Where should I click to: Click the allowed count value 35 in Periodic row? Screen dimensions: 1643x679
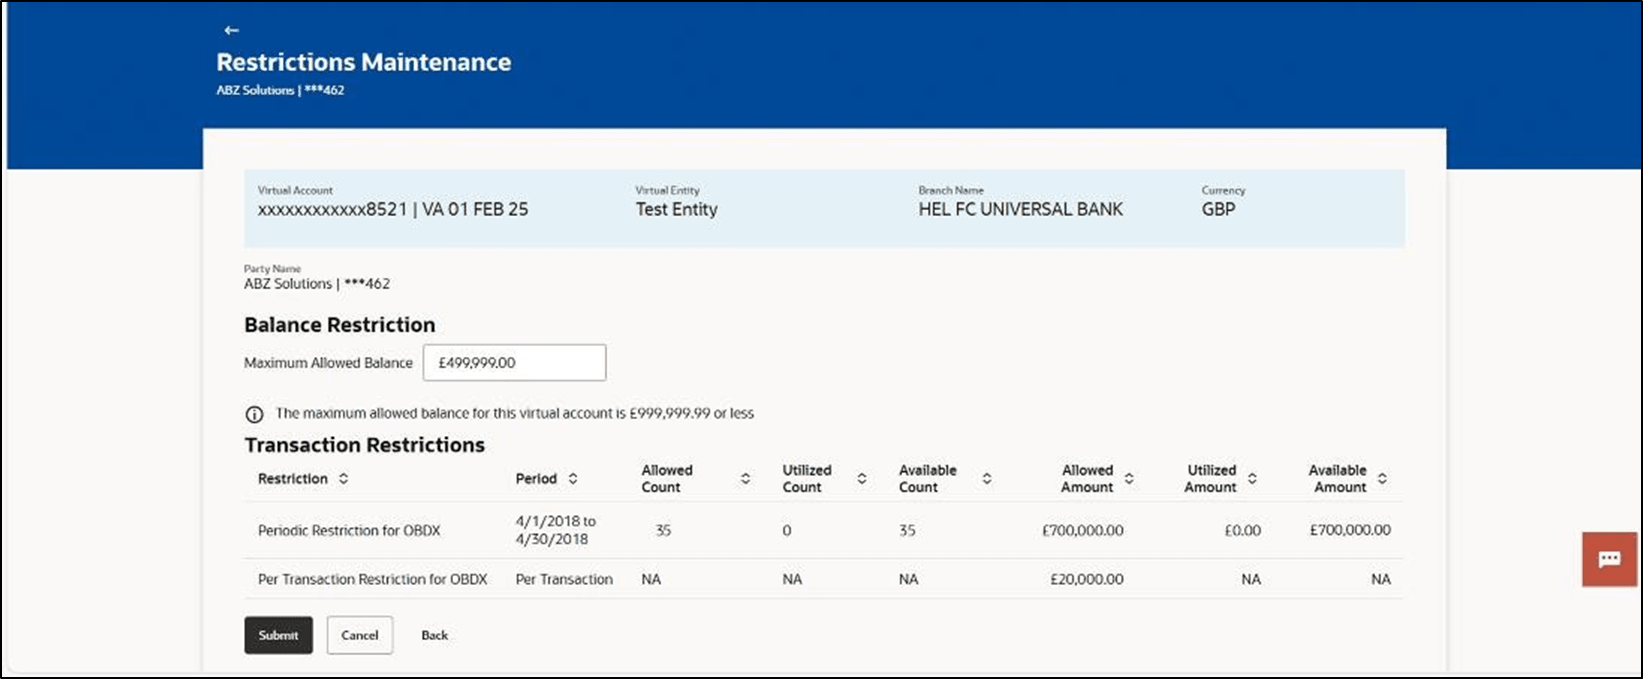pos(663,531)
